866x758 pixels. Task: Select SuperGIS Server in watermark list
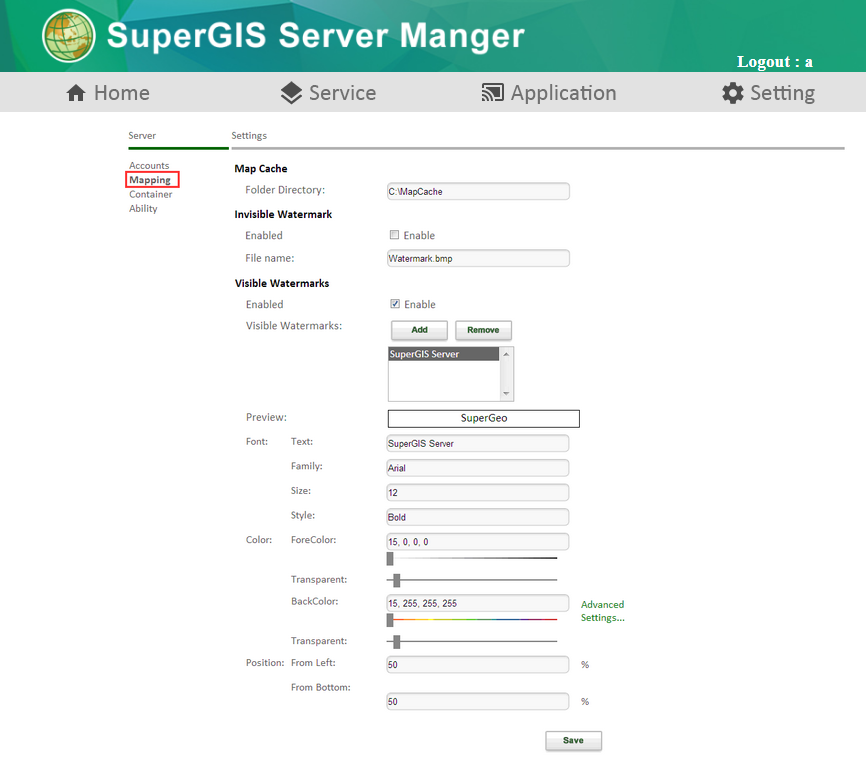443,354
